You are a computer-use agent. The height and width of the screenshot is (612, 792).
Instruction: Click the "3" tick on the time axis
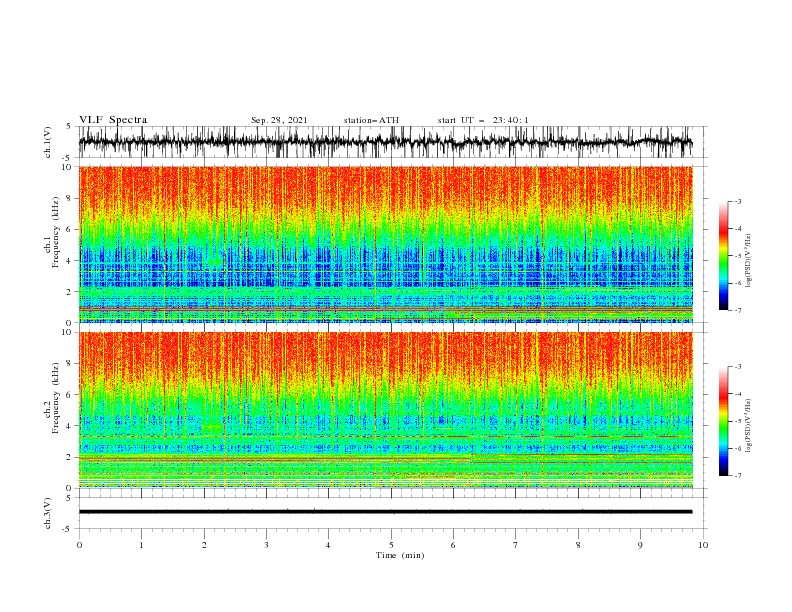point(266,545)
